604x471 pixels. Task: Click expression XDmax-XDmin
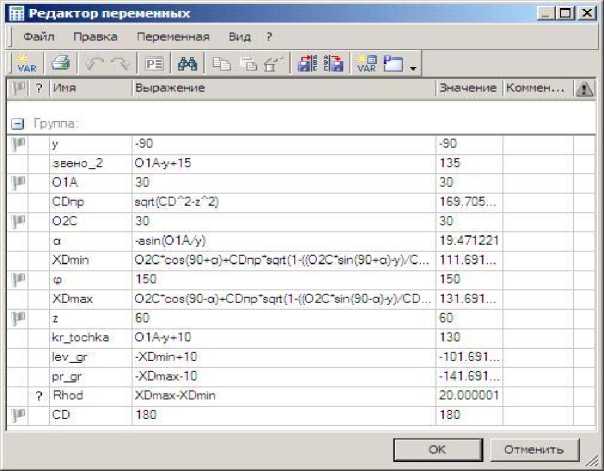pos(175,395)
